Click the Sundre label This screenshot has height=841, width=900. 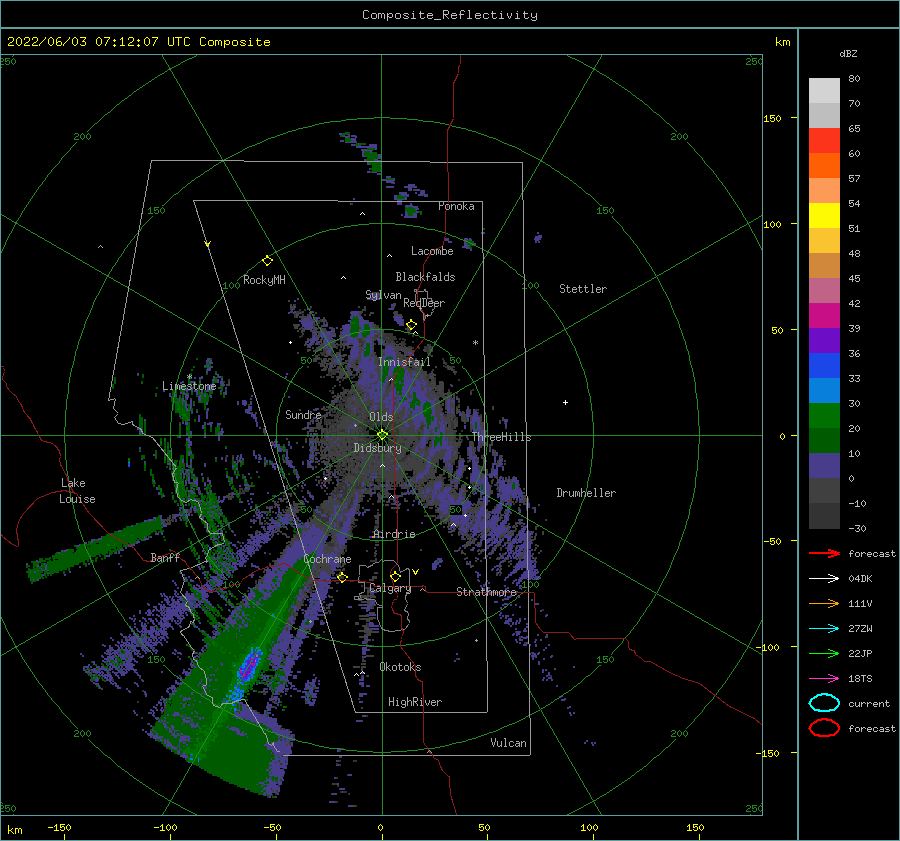[303, 414]
